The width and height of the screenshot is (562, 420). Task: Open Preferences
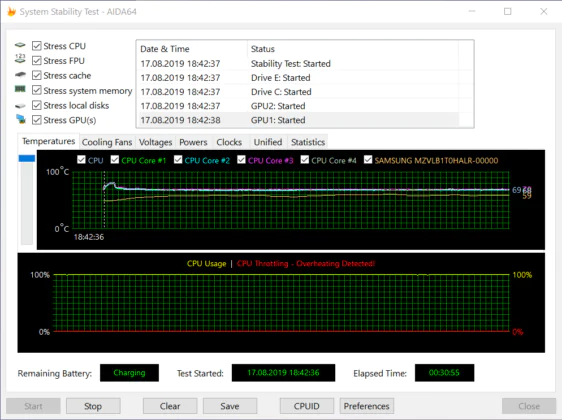(x=367, y=406)
